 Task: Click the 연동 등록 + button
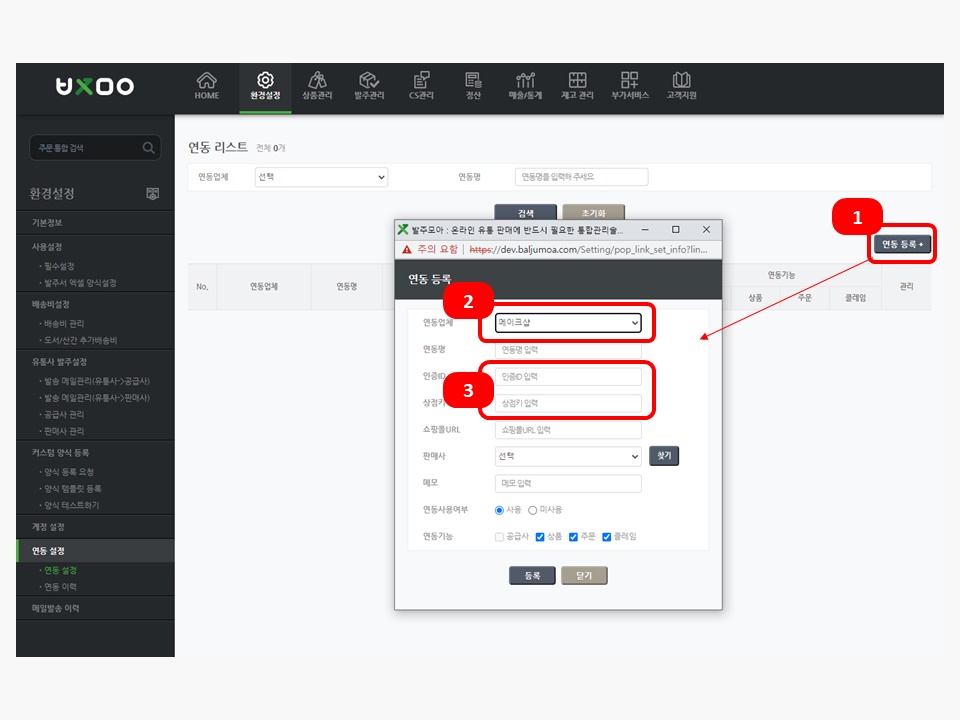tap(903, 244)
